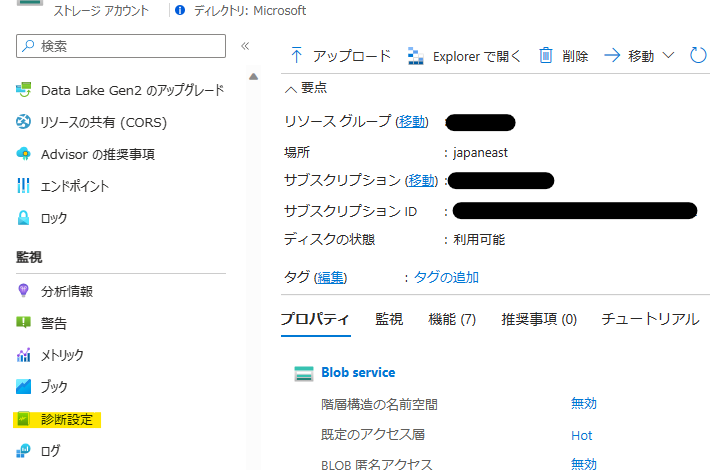Open the 機能 (7) tab
Viewport: 710px width, 470px height.
tap(452, 319)
